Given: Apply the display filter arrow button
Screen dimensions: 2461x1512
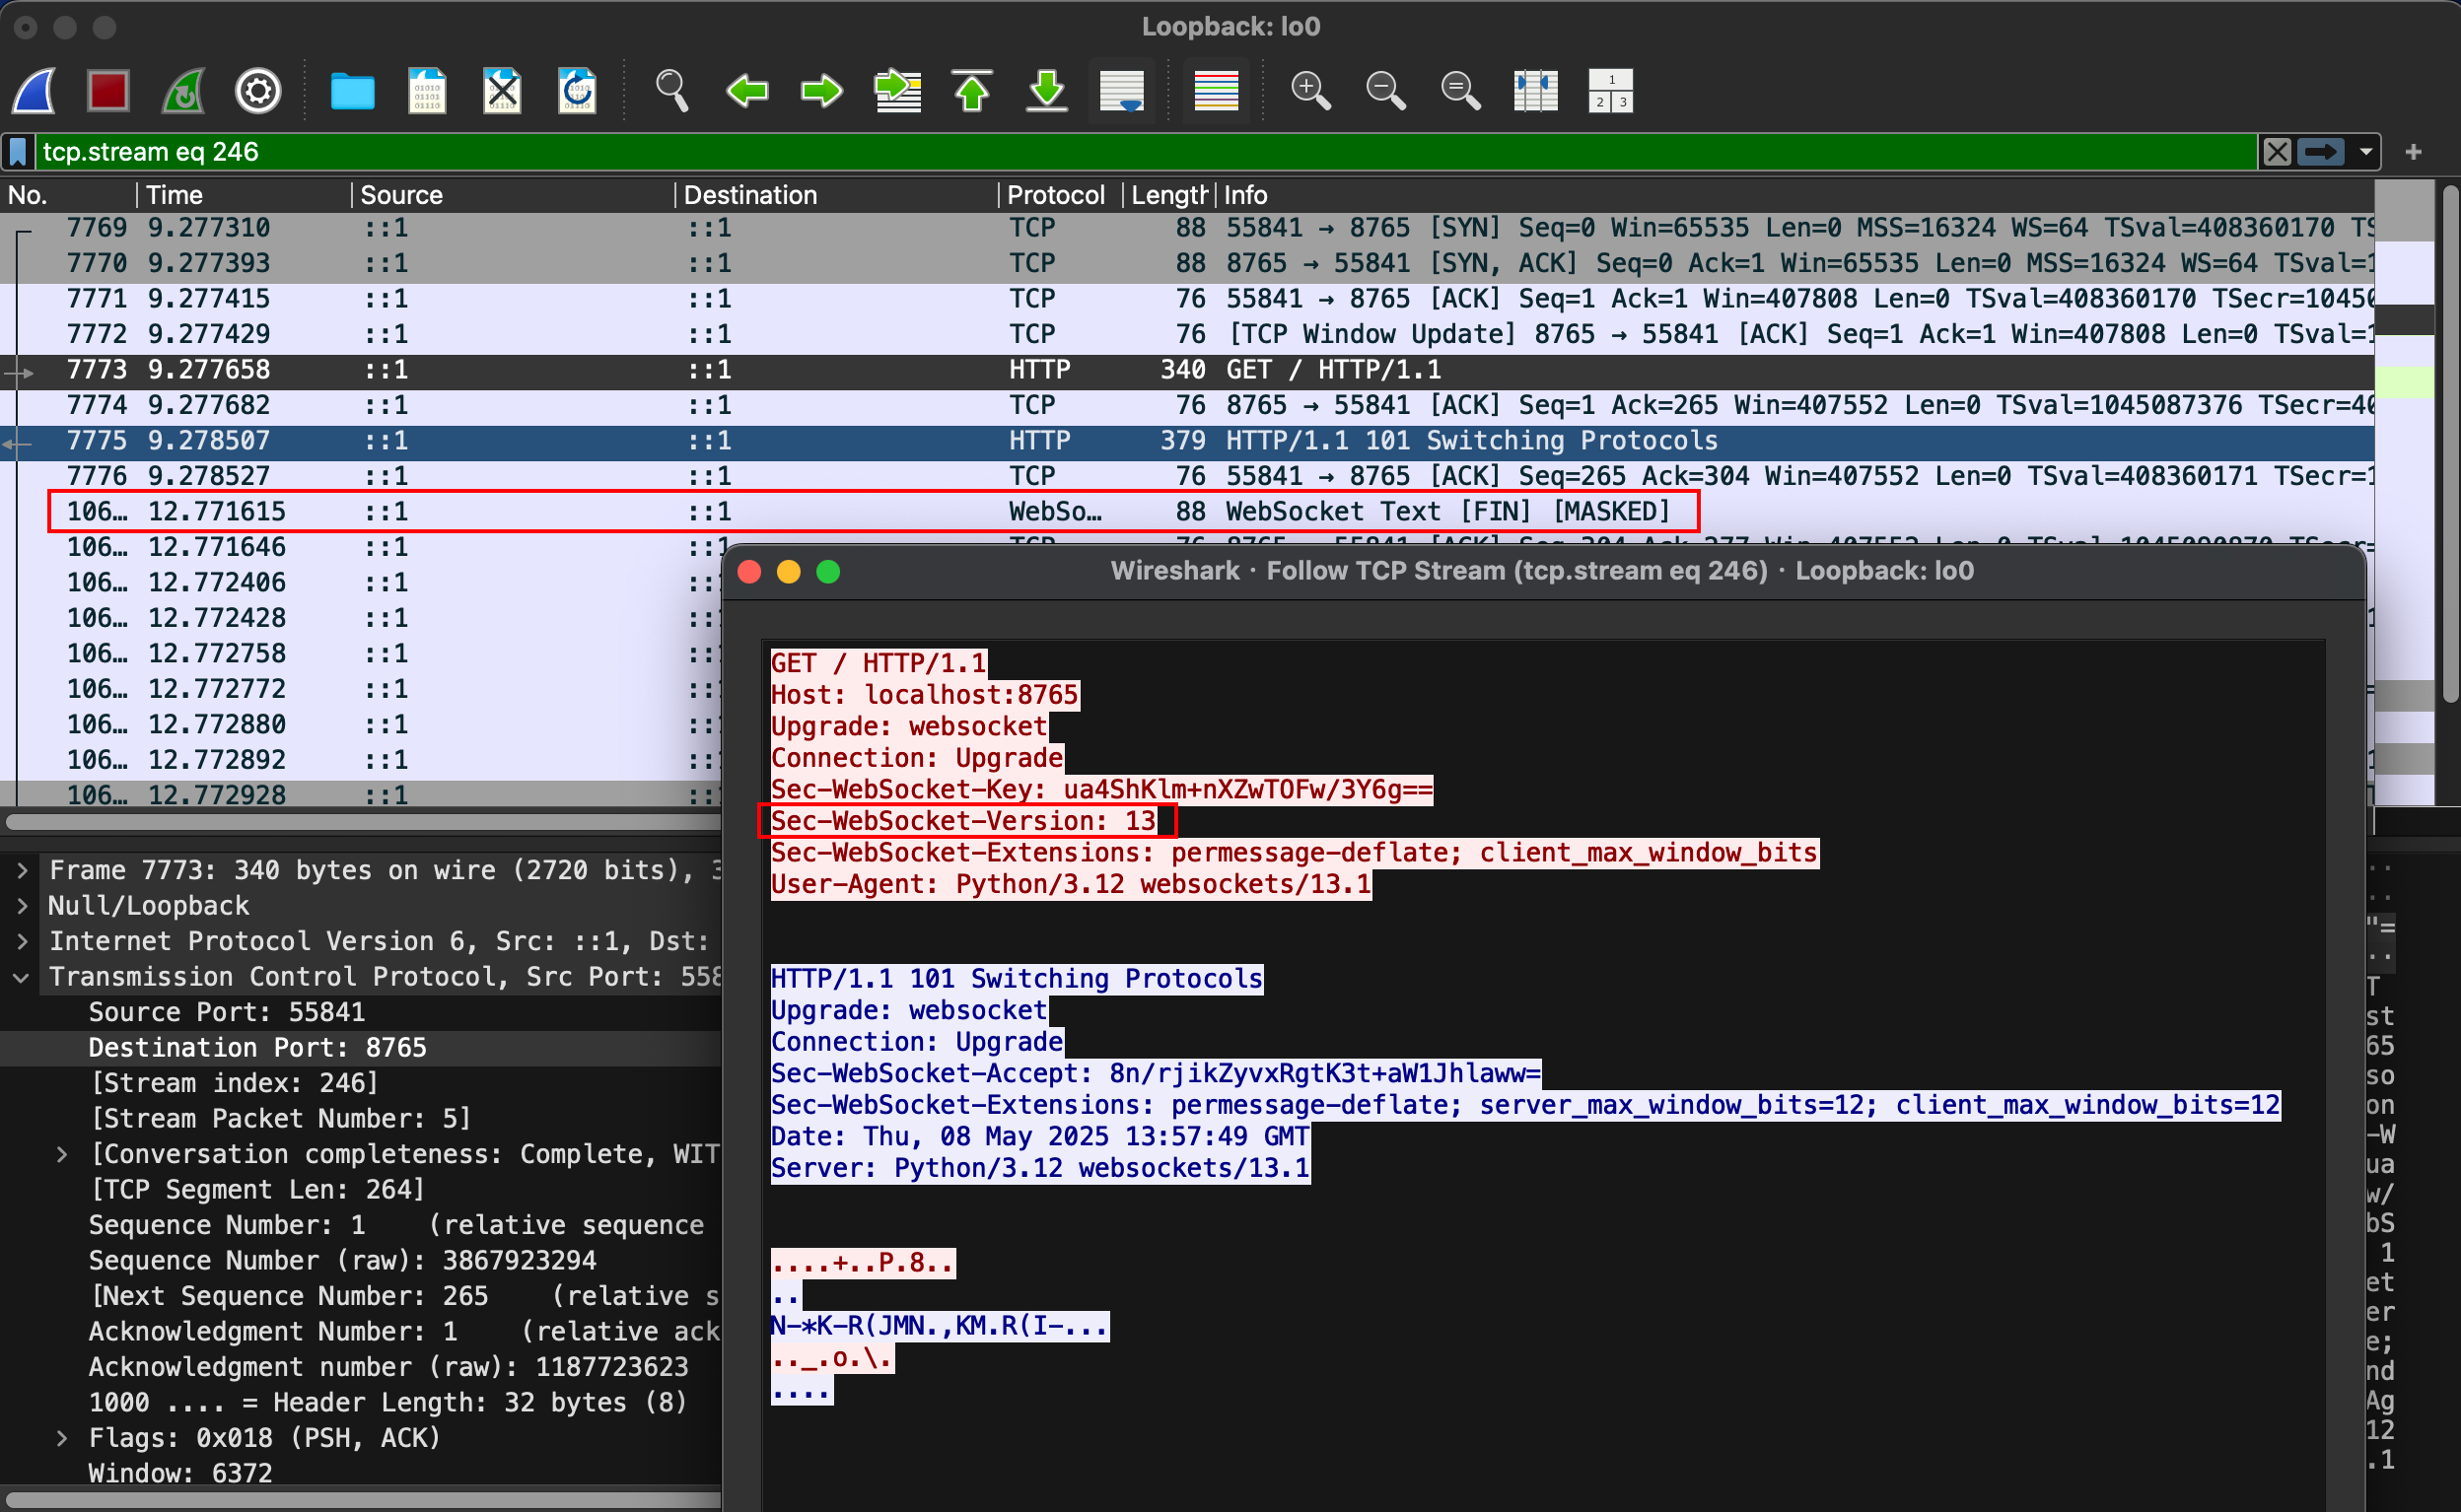Looking at the screenshot, I should 2321,152.
